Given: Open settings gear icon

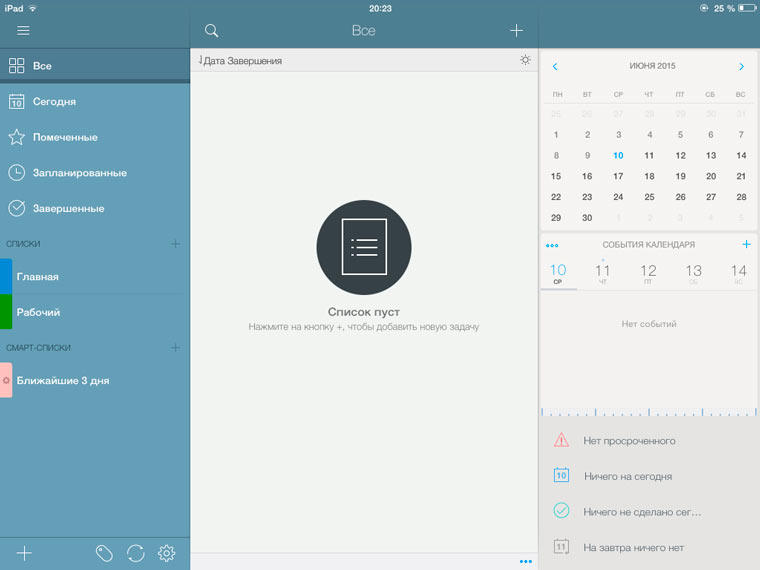Looking at the screenshot, I should pyautogui.click(x=167, y=553).
